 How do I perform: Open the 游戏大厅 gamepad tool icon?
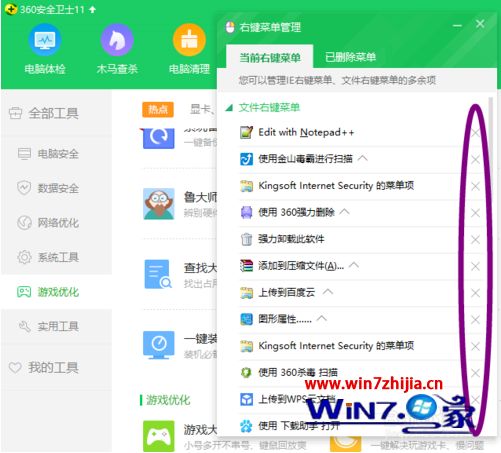[159, 436]
